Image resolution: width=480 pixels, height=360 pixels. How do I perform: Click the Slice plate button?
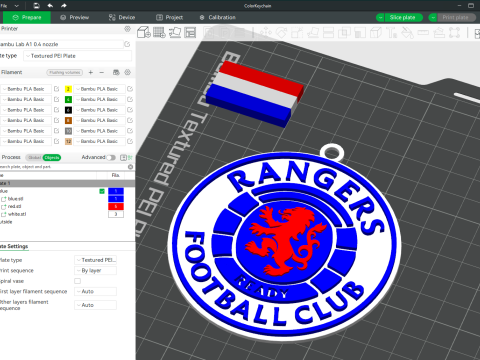coord(403,17)
